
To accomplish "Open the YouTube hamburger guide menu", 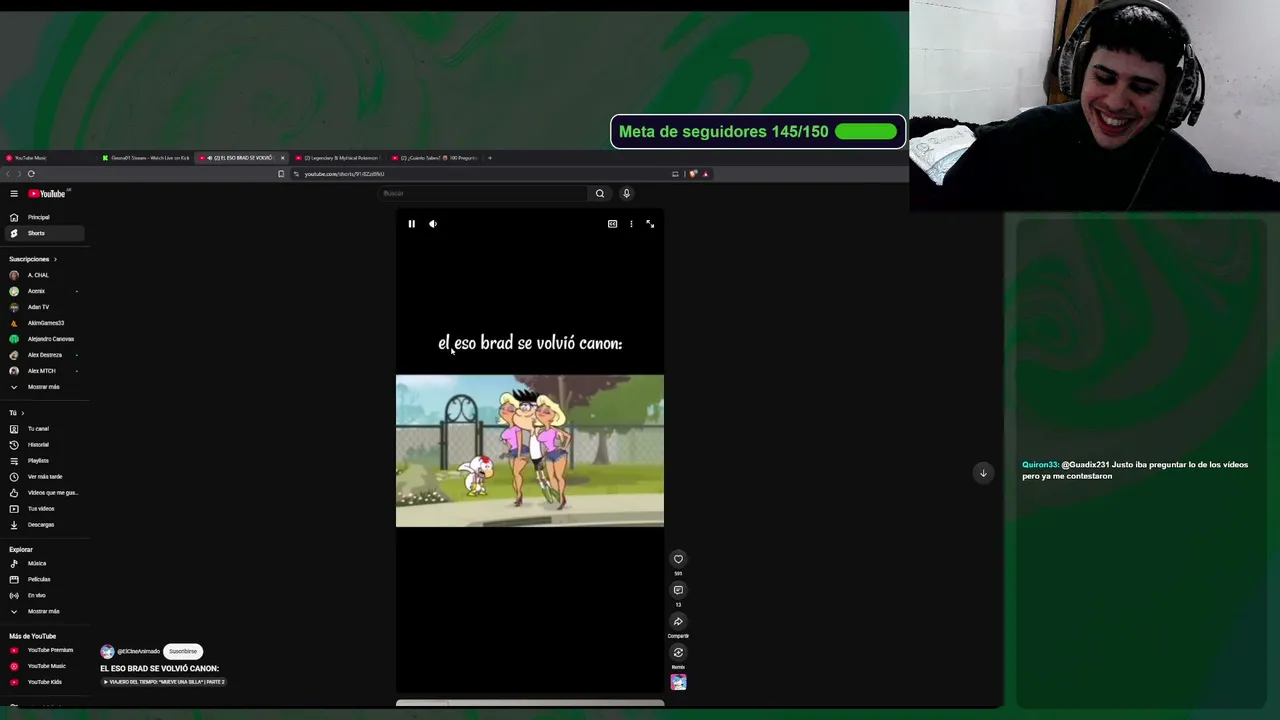I will point(14,194).
